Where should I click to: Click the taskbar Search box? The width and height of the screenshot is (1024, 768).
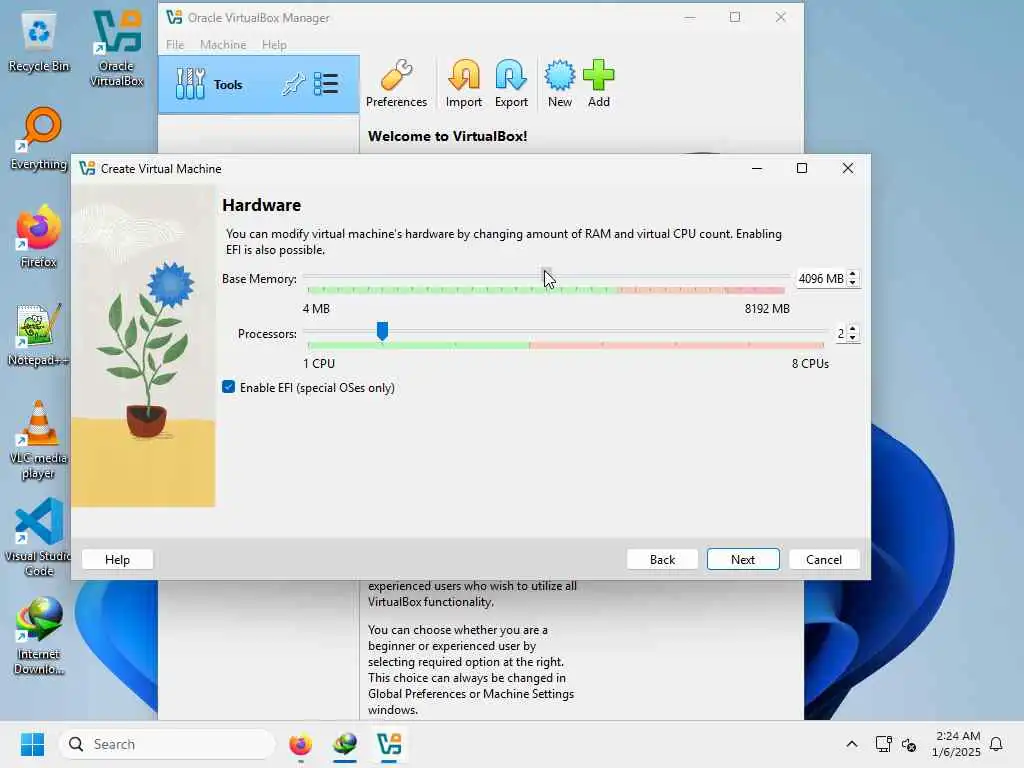coord(167,744)
